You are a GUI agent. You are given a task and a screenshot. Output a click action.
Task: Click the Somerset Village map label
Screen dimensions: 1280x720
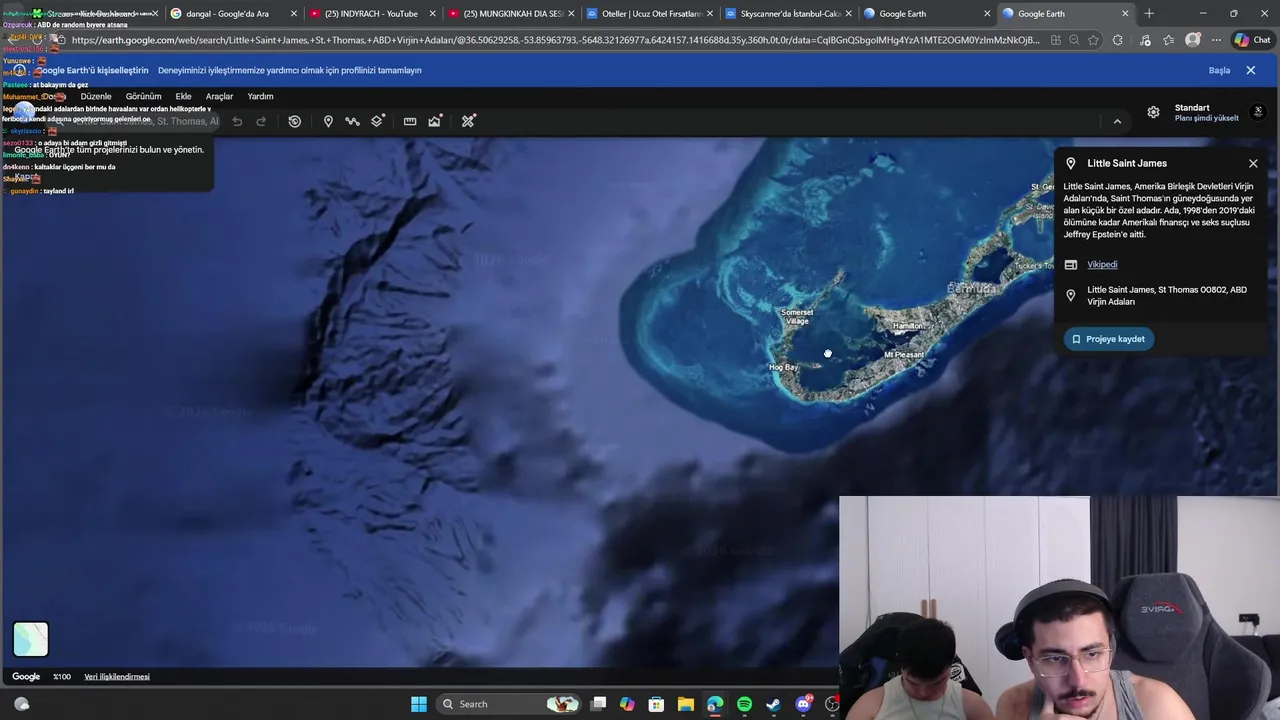click(x=797, y=316)
